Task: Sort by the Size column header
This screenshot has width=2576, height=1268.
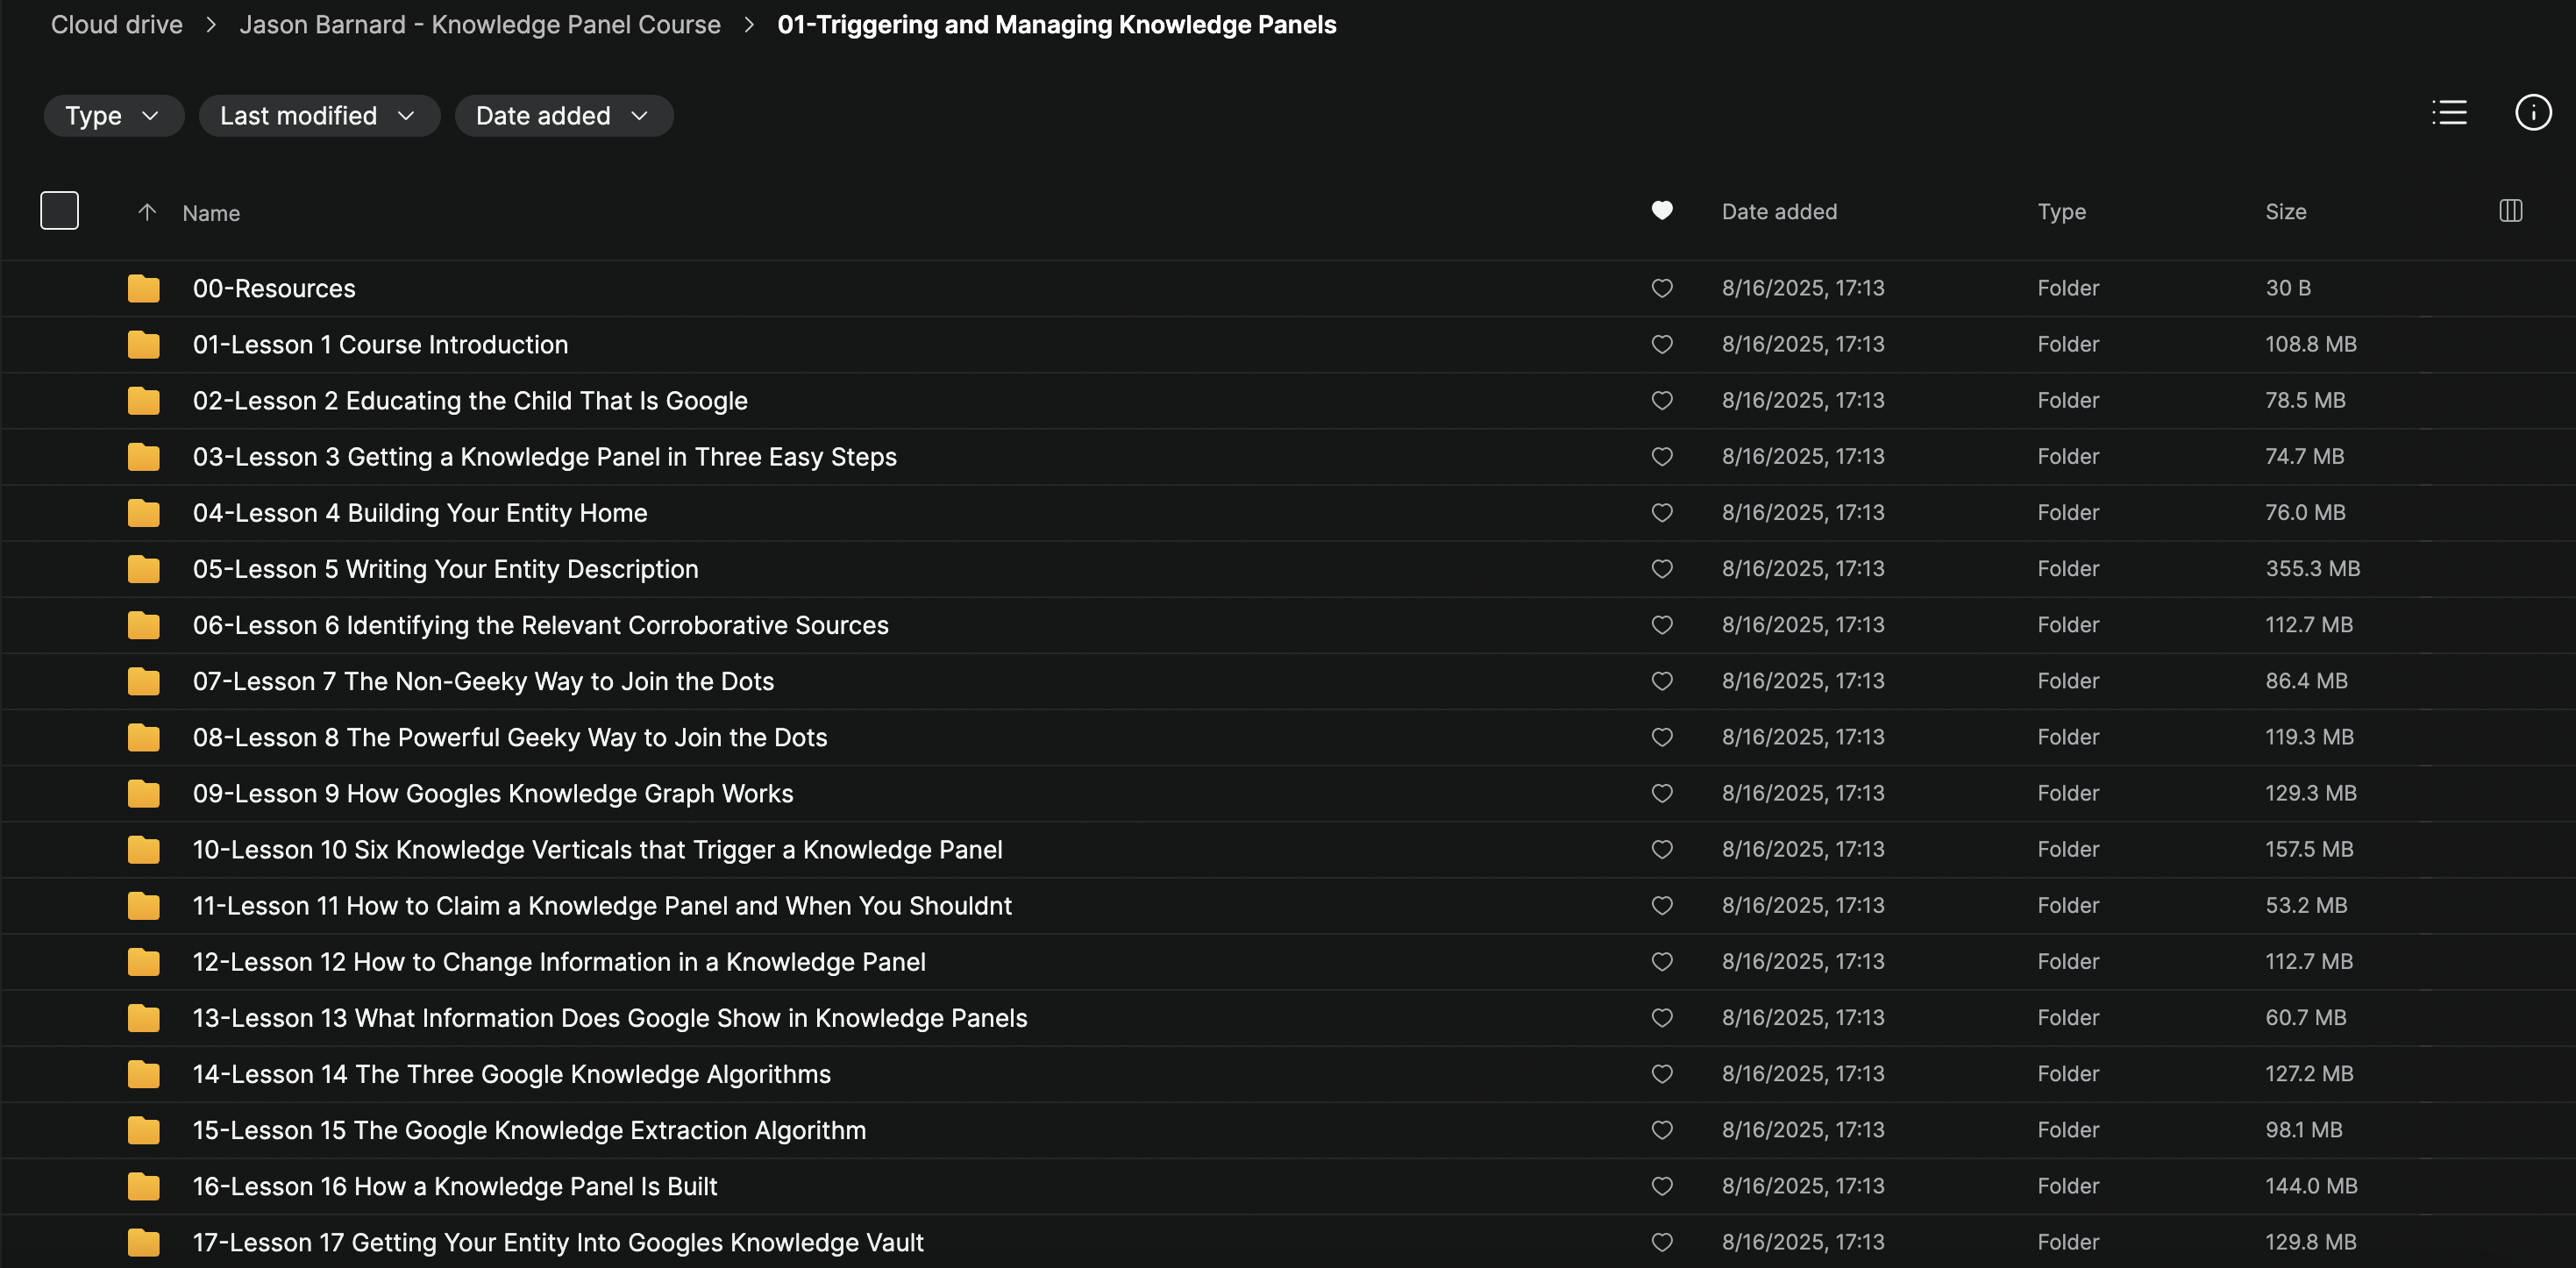Action: coord(2285,212)
